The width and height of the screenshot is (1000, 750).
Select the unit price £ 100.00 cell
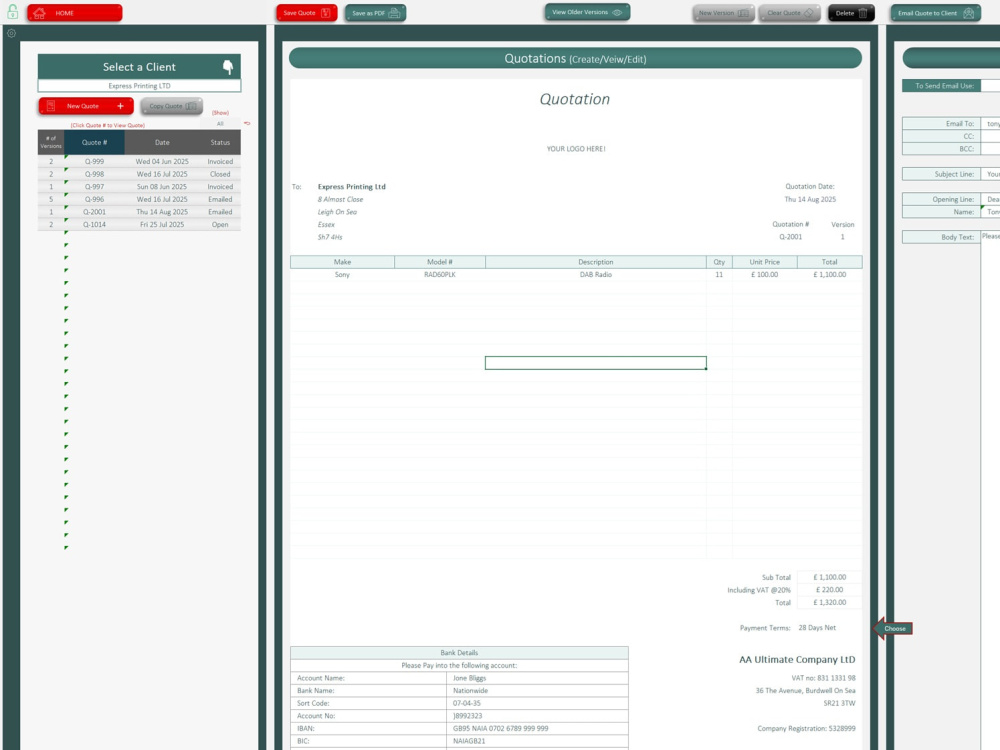765,275
